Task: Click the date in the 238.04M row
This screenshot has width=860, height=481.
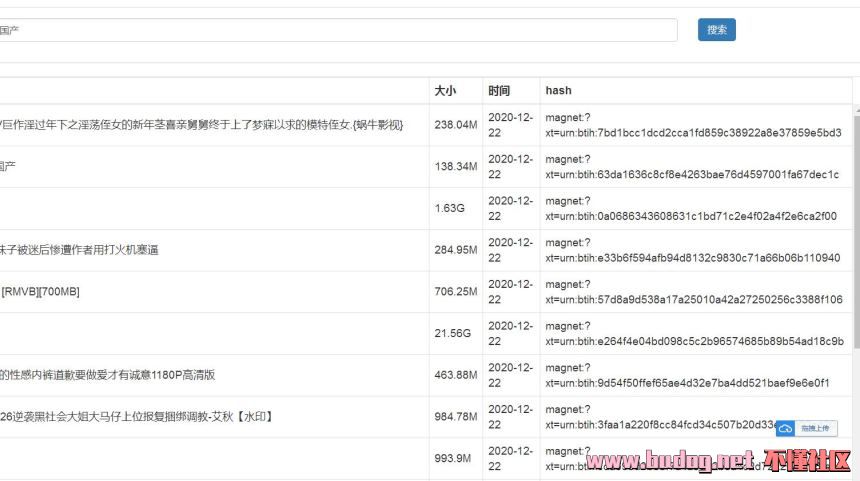Action: tap(510, 125)
